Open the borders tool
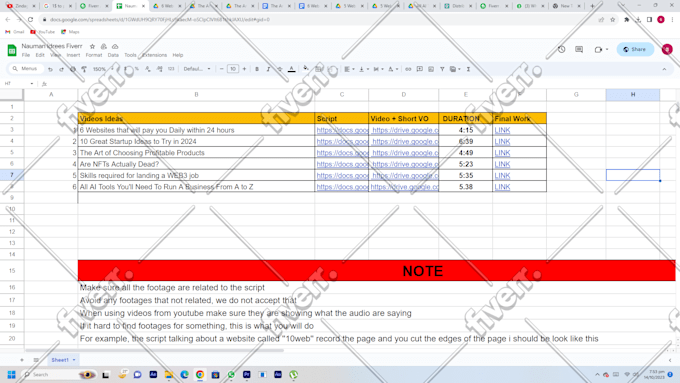 click(x=319, y=69)
